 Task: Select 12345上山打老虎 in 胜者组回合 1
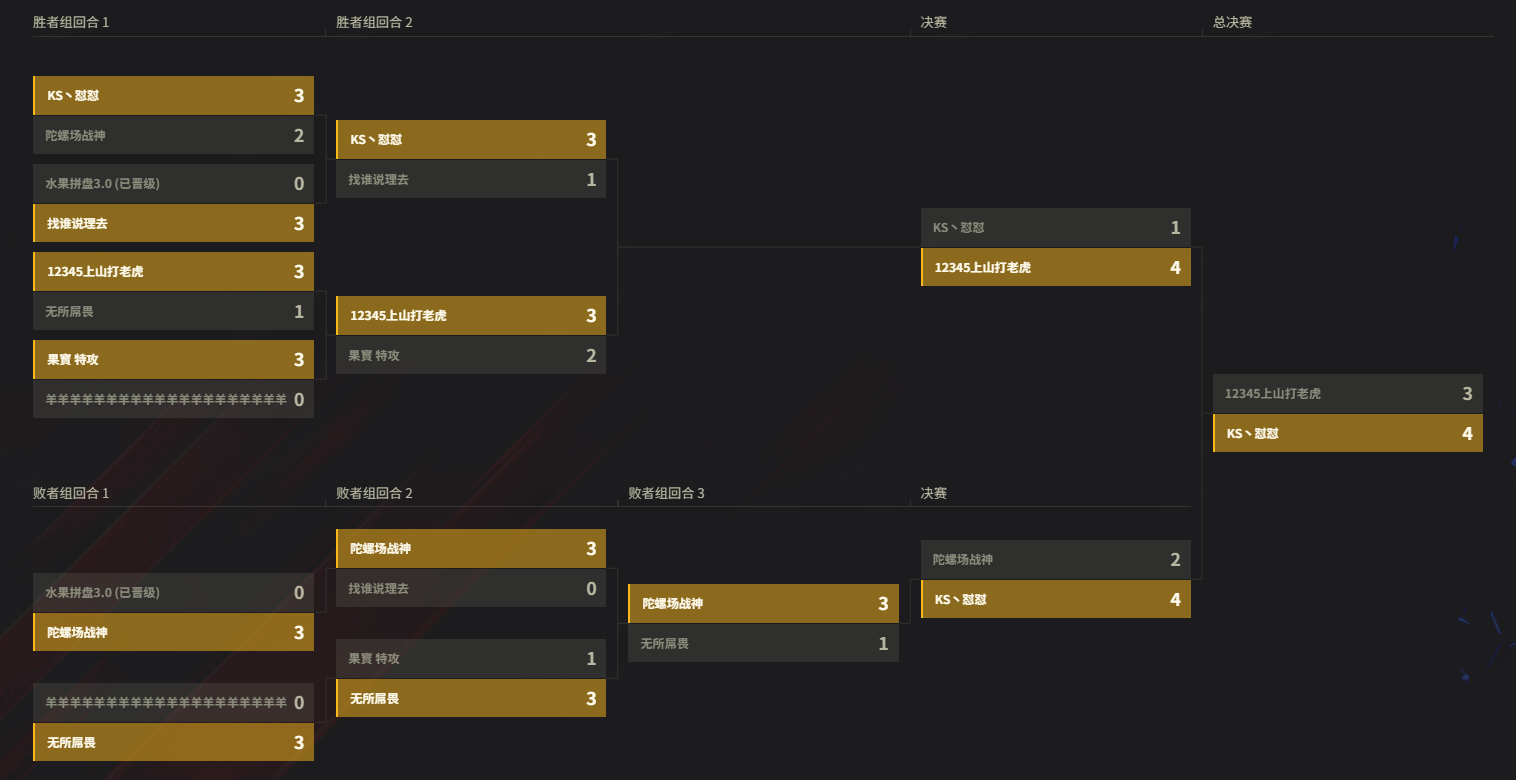click(173, 271)
